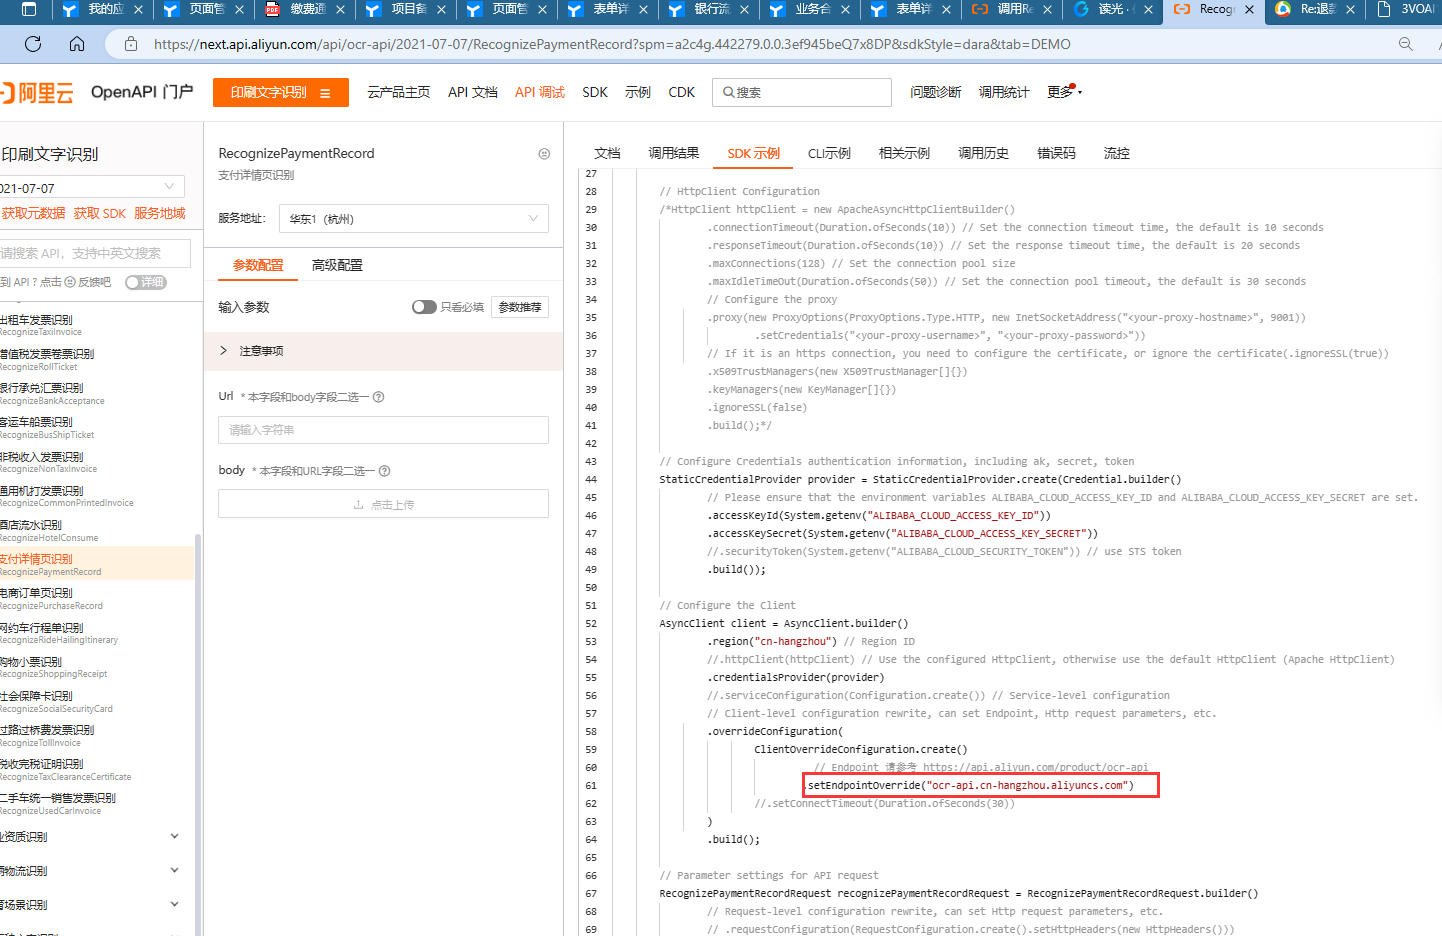Close the 调用Re browser tab
This screenshot has height=936, width=1442.
(x=1047, y=9)
